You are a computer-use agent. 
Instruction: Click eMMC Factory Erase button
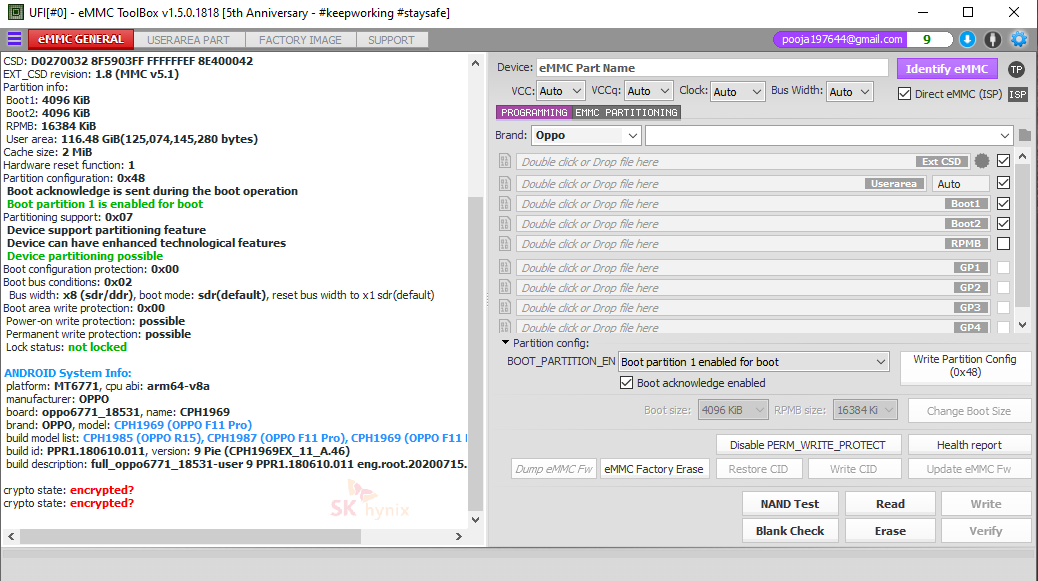(653, 469)
